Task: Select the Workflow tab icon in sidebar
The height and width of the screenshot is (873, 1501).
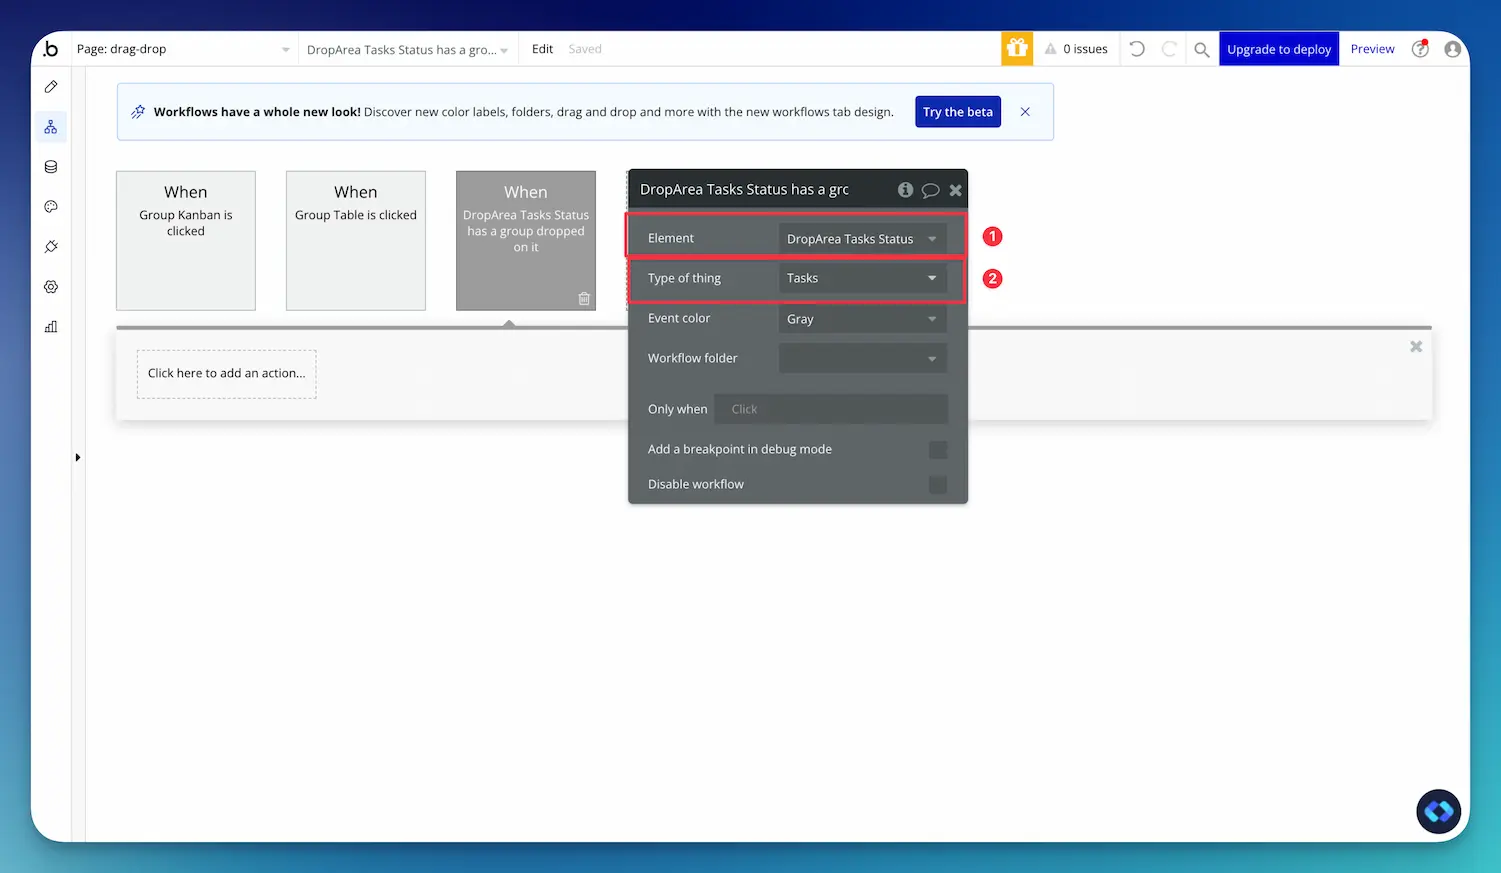Action: (x=51, y=127)
